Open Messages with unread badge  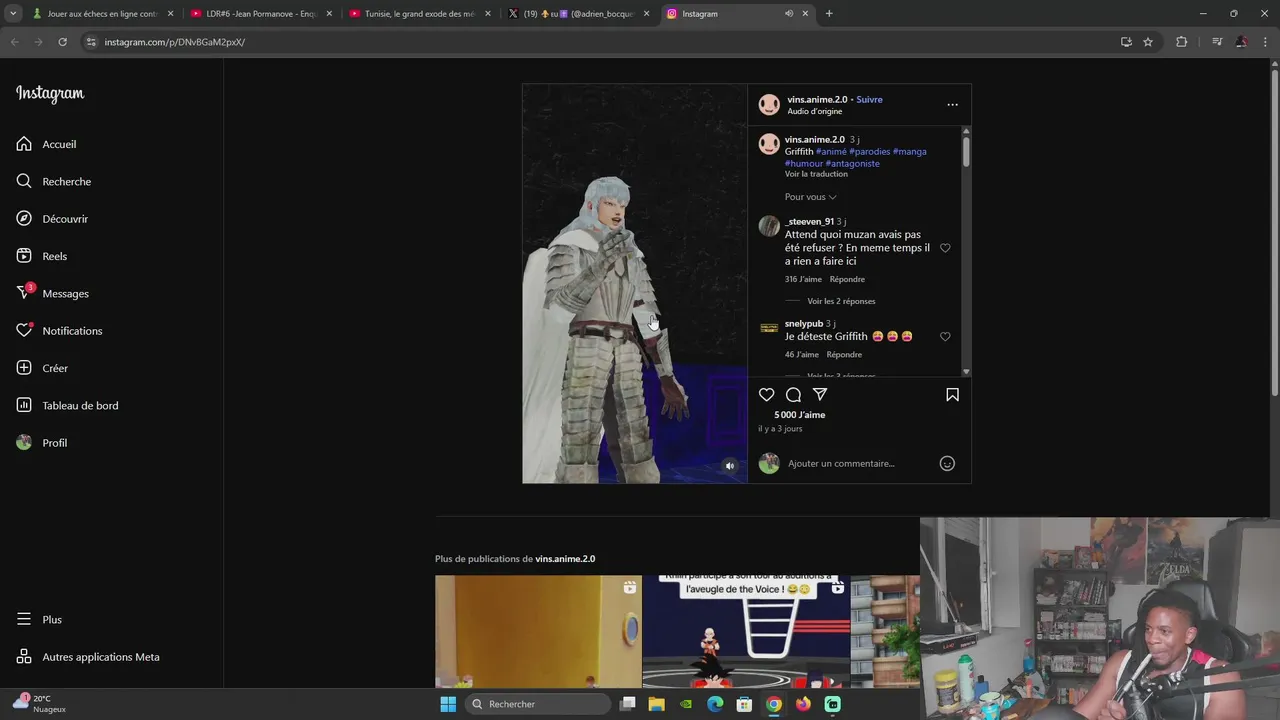52,293
